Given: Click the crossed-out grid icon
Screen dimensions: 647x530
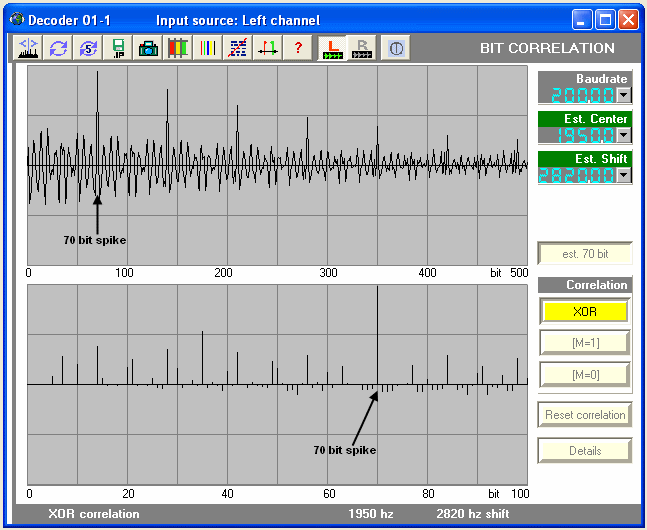Looking at the screenshot, I should click(x=238, y=47).
